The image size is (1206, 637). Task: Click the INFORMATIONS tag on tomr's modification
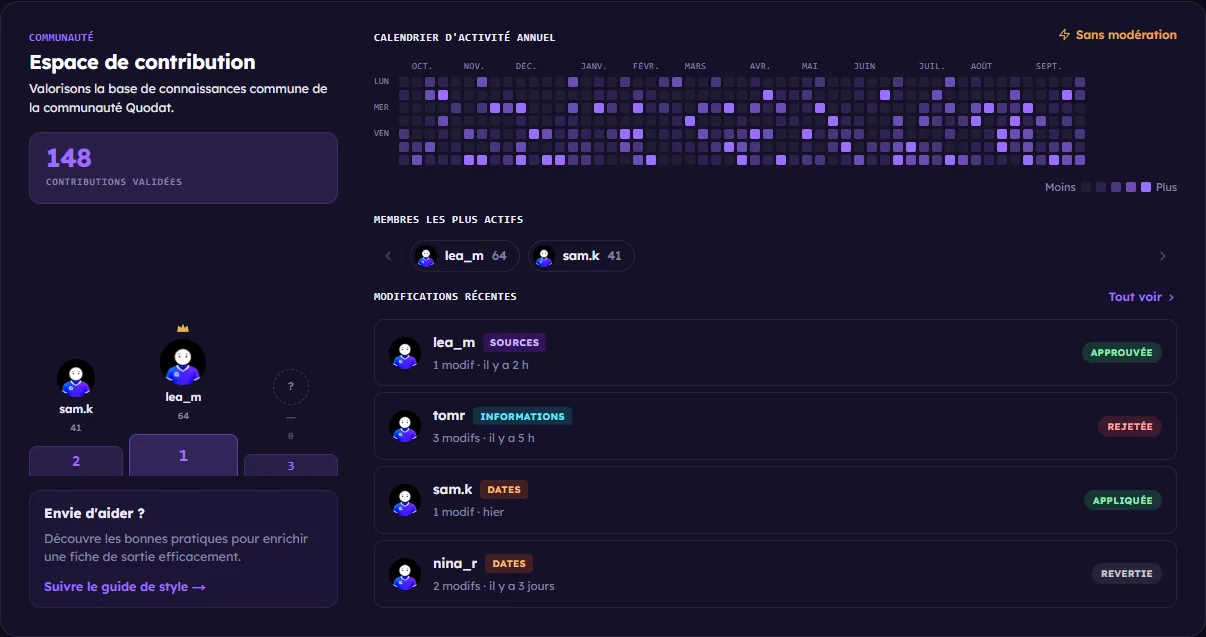[522, 417]
